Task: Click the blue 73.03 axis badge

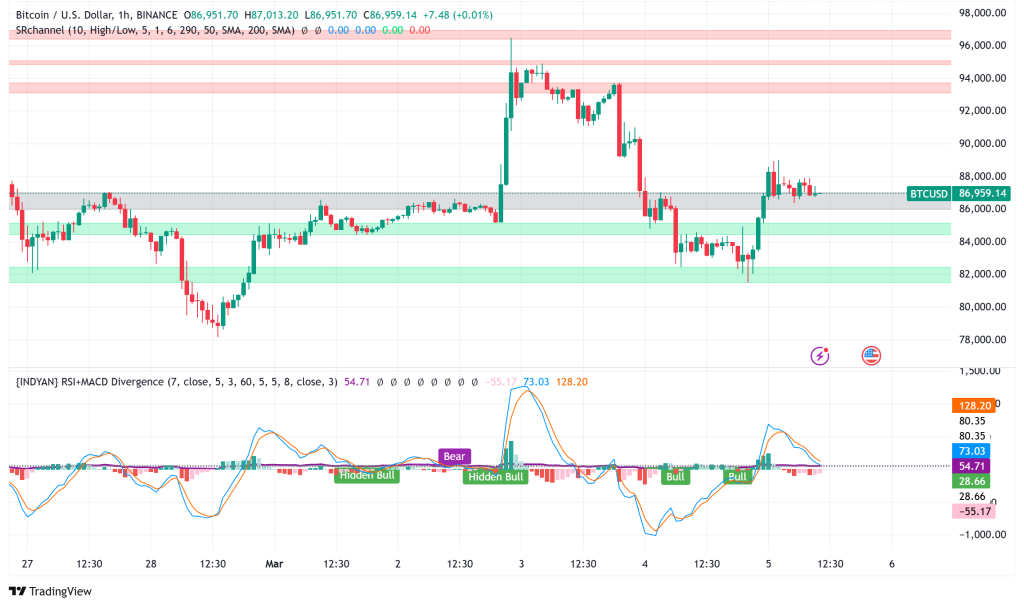Action: (x=971, y=451)
